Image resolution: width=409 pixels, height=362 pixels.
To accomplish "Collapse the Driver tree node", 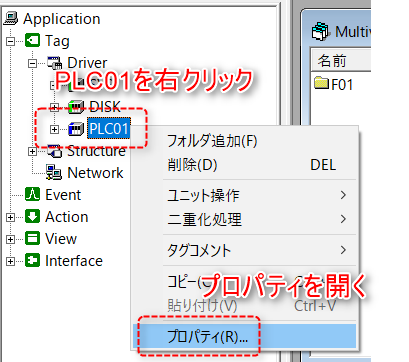I will pyautogui.click(x=33, y=63).
